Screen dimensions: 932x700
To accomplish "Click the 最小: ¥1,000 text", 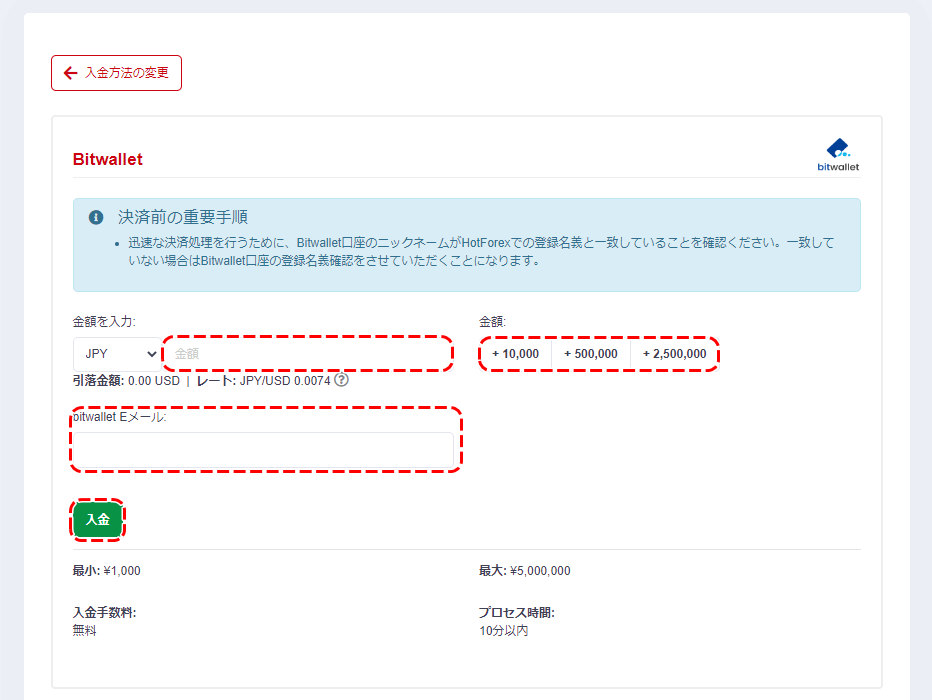I will [x=106, y=571].
